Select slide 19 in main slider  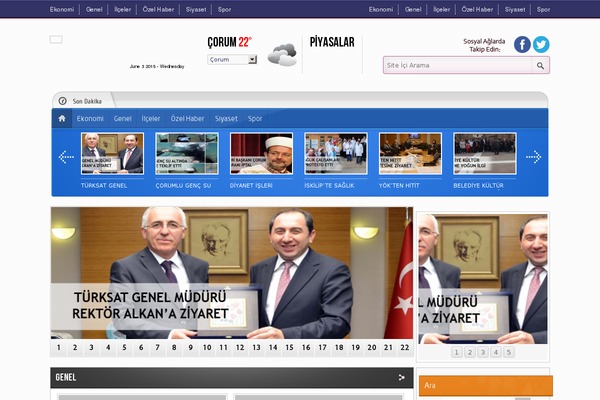click(355, 348)
